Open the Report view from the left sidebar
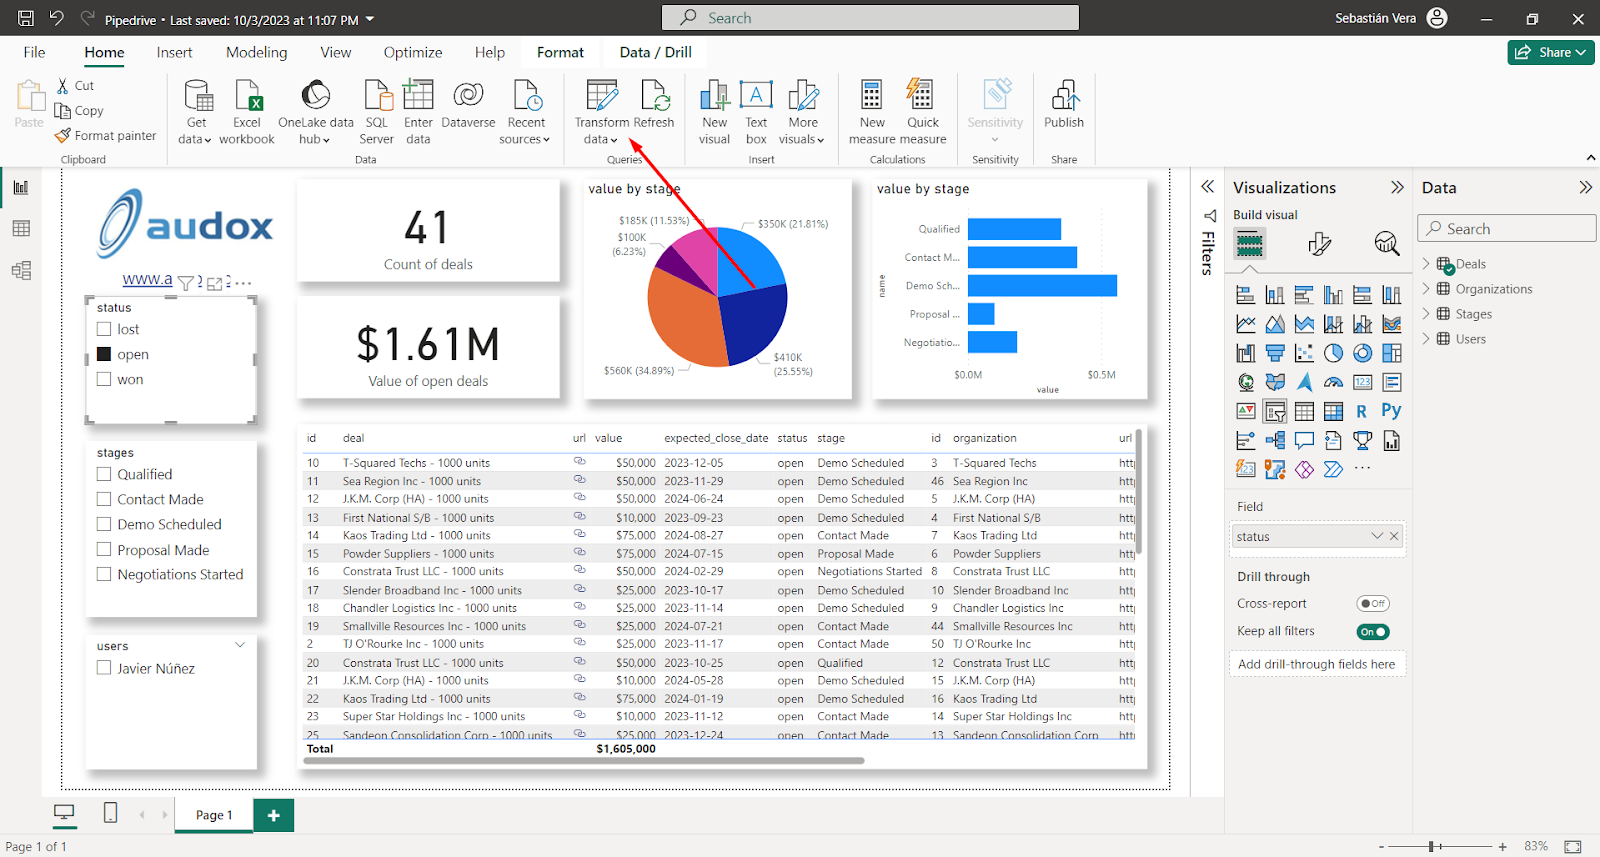1600x857 pixels. click(x=21, y=187)
